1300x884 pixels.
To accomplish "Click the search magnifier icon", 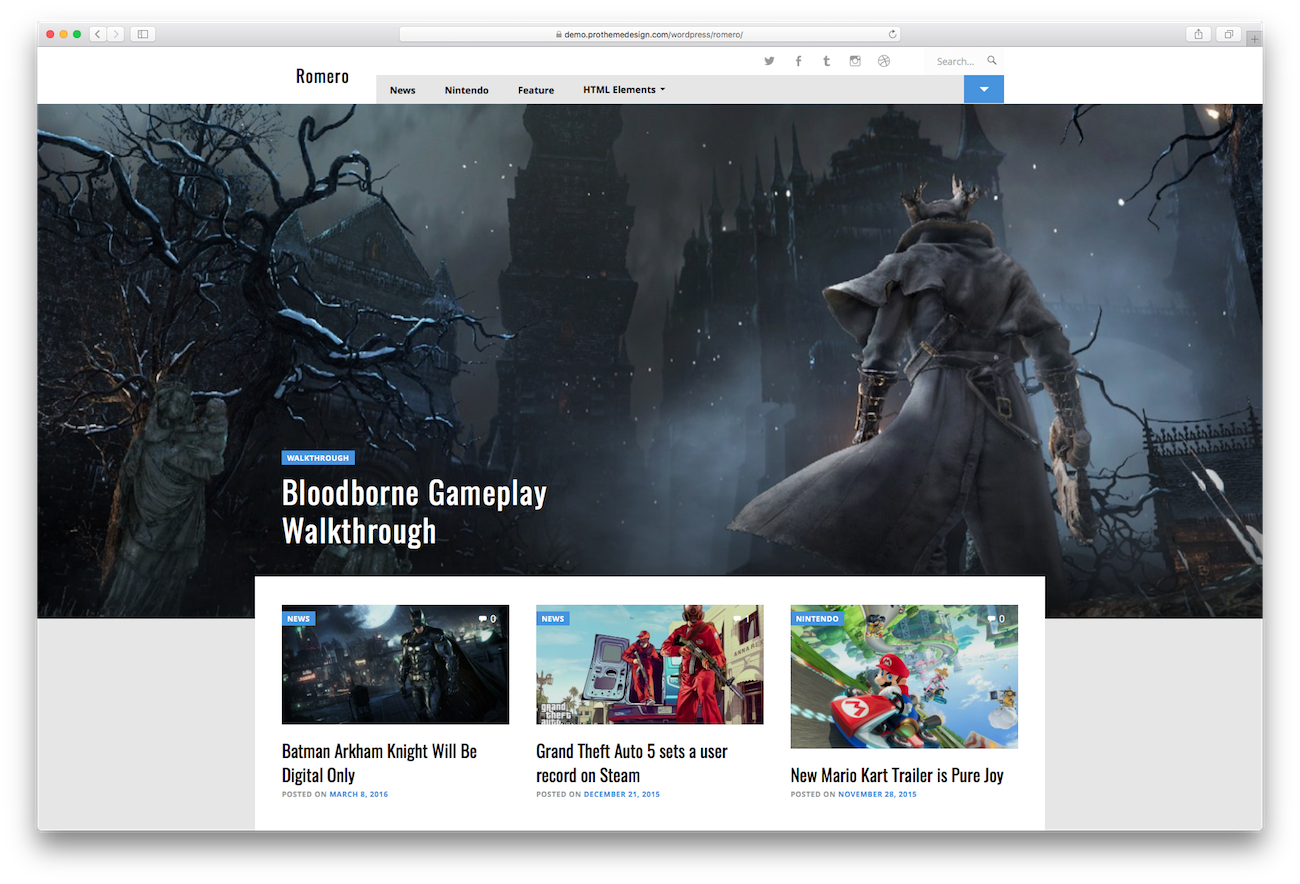I will pyautogui.click(x=992, y=60).
